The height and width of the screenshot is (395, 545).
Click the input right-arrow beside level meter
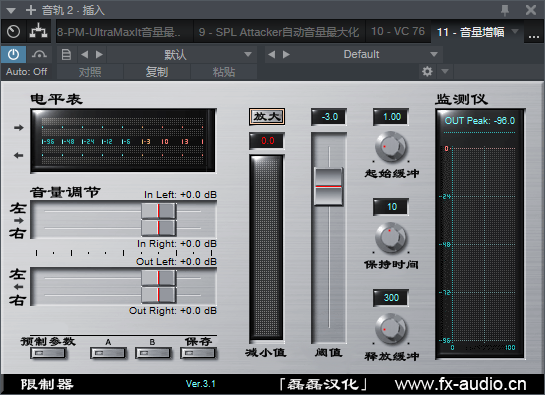(x=19, y=128)
